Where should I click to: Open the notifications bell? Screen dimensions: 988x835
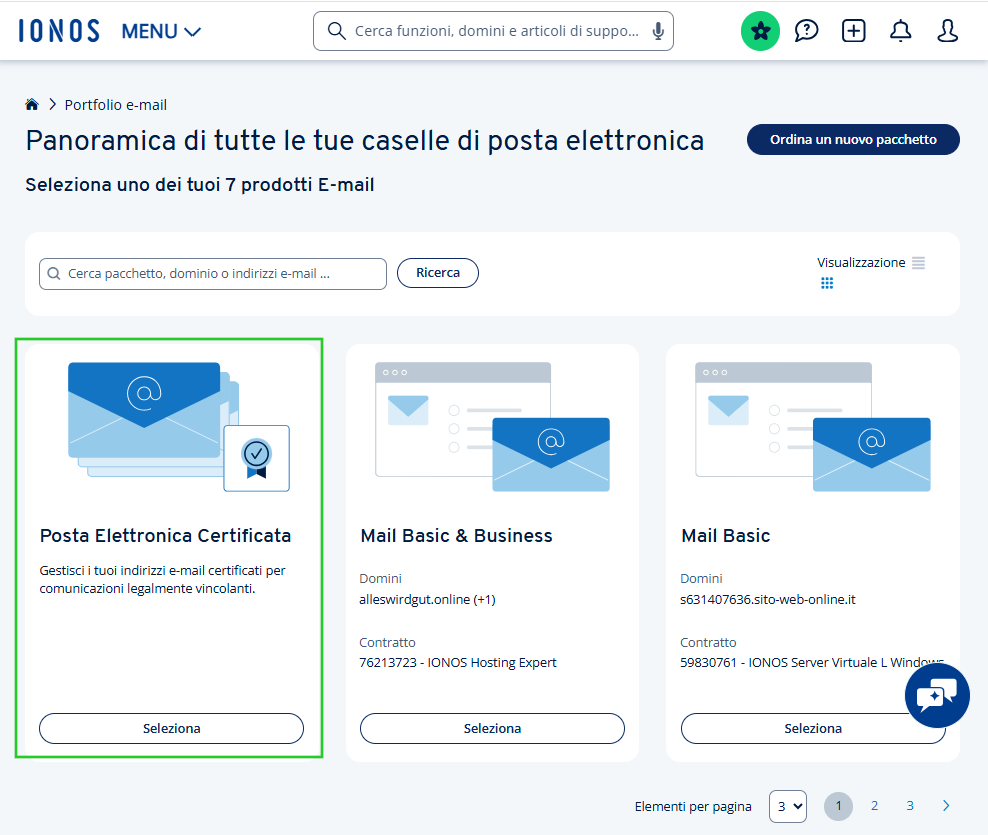pos(900,31)
